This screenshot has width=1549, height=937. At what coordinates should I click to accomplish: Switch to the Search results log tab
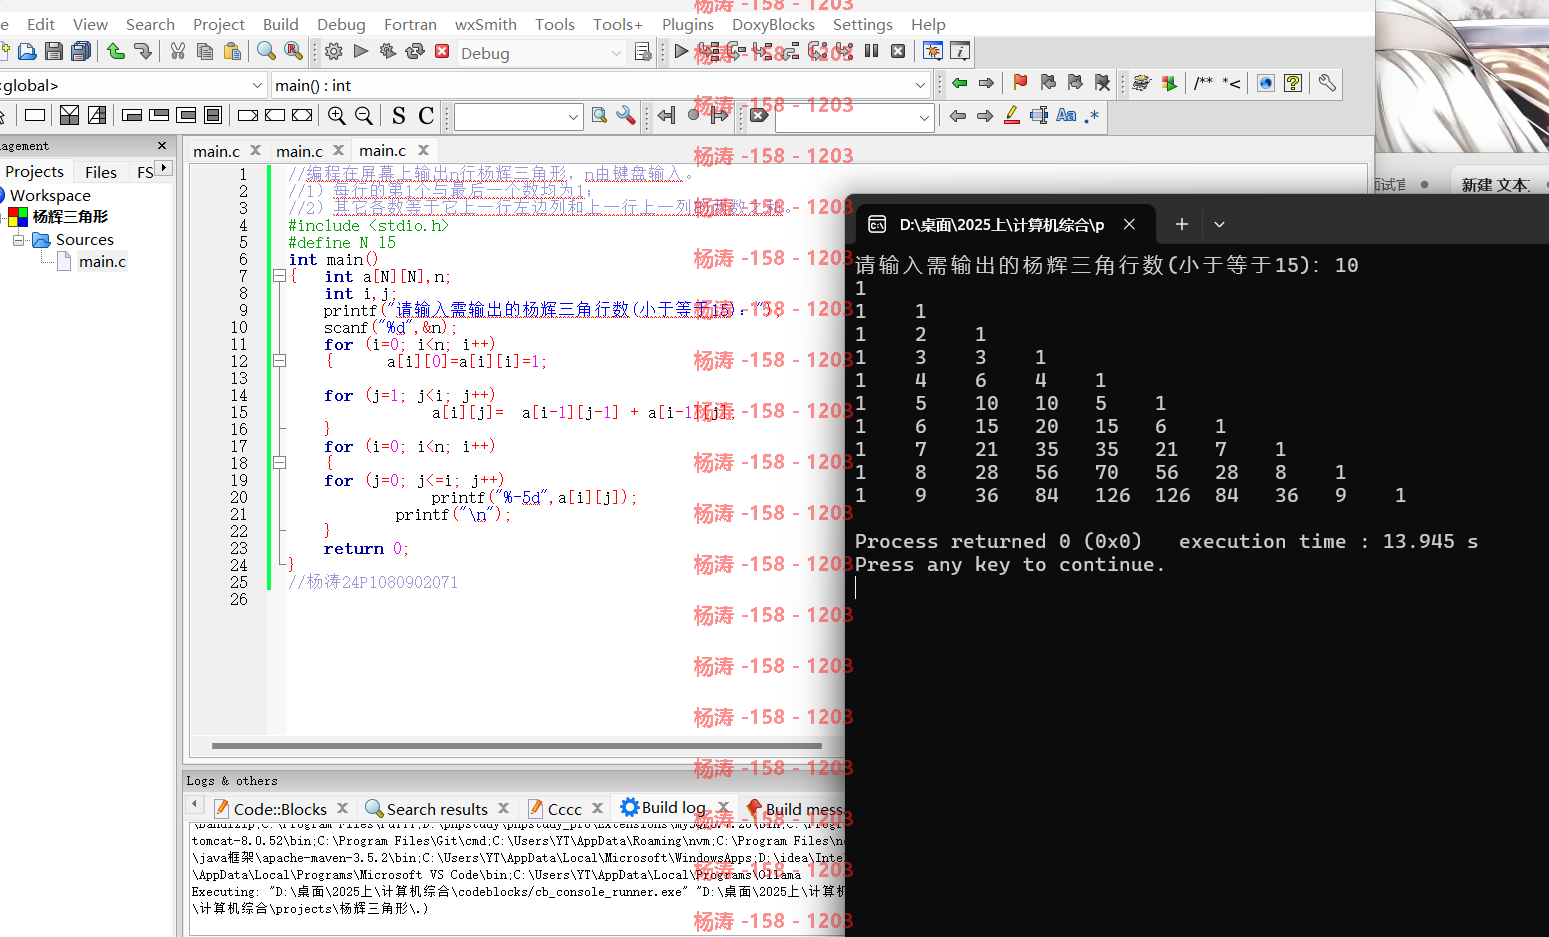click(x=437, y=809)
